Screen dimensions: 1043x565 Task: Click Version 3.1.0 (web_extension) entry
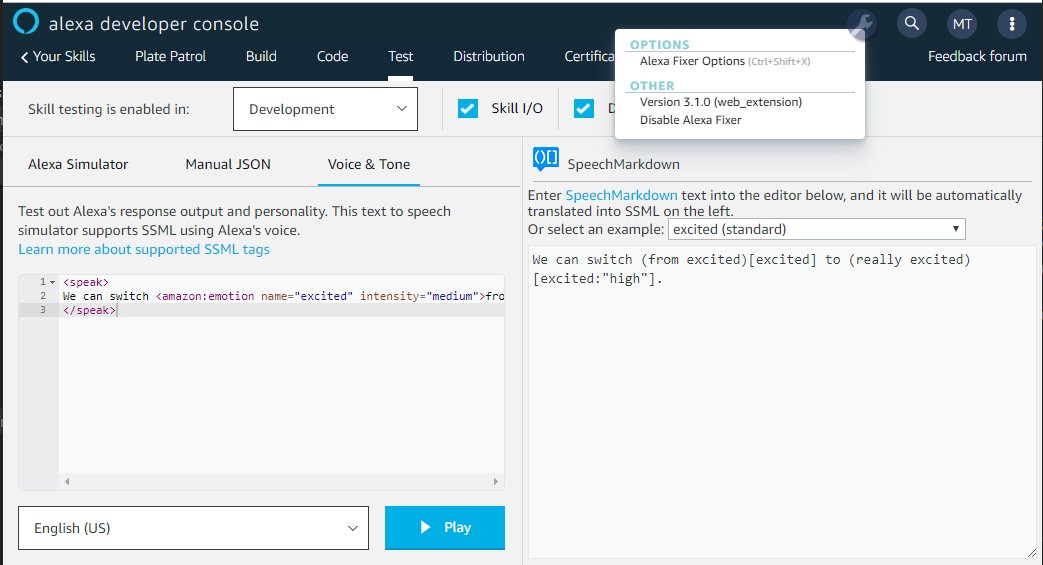click(x=721, y=102)
